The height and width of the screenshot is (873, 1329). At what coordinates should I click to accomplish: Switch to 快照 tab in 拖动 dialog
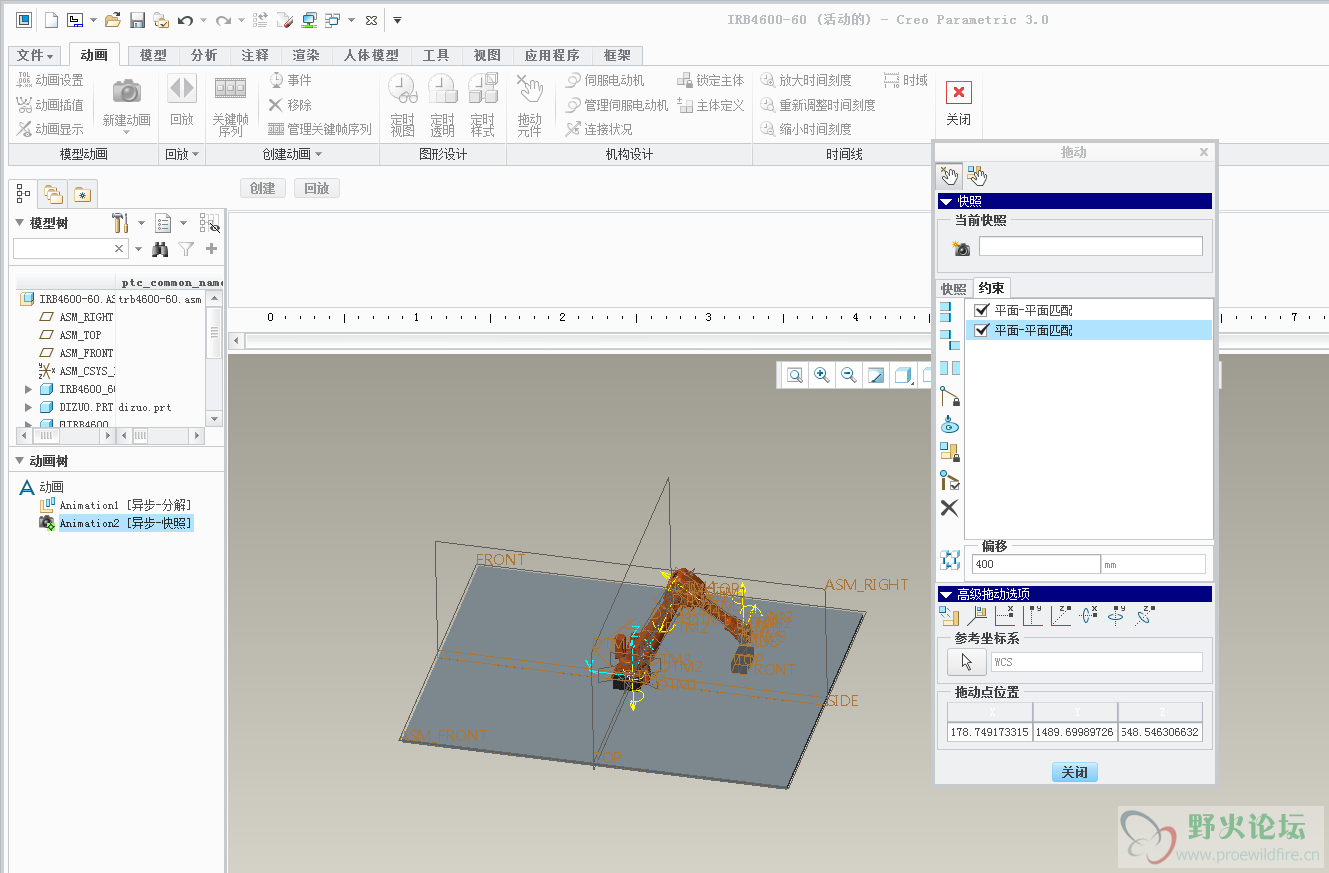pos(954,289)
